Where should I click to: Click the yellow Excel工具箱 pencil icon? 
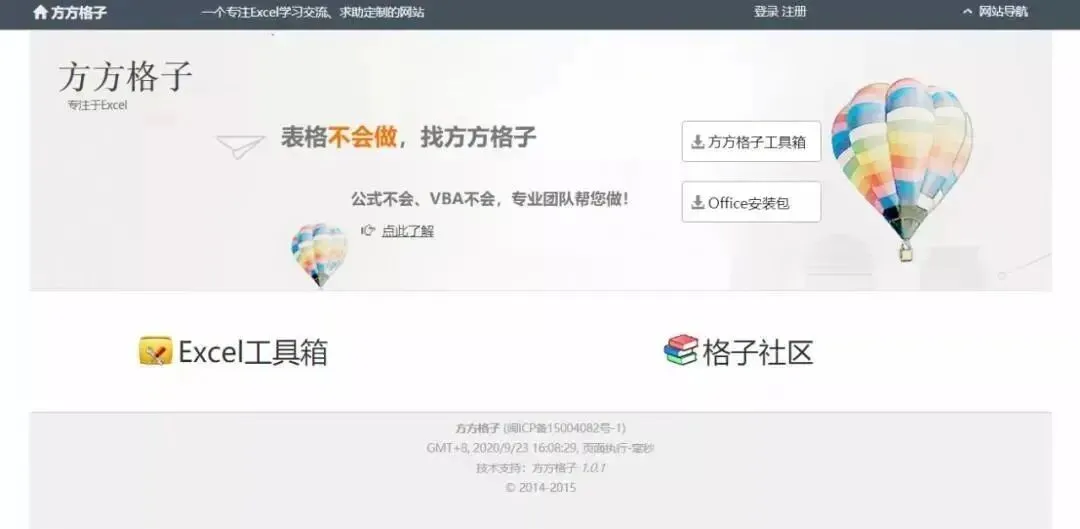(155, 351)
